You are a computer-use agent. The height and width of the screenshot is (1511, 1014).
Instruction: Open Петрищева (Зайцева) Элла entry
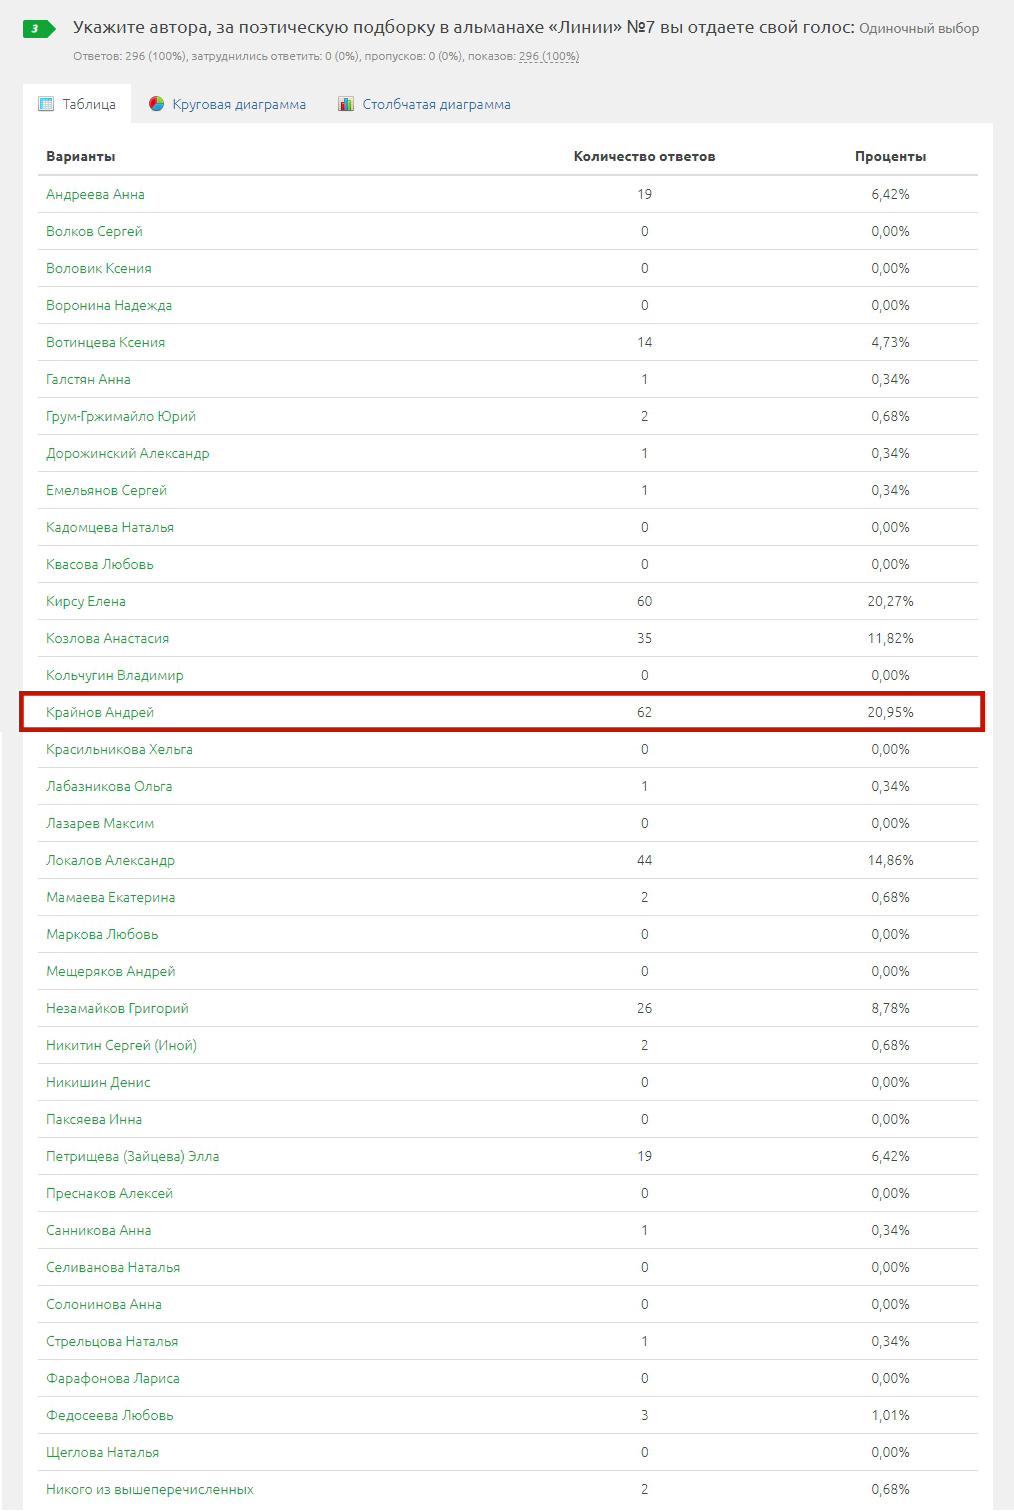pos(132,1156)
